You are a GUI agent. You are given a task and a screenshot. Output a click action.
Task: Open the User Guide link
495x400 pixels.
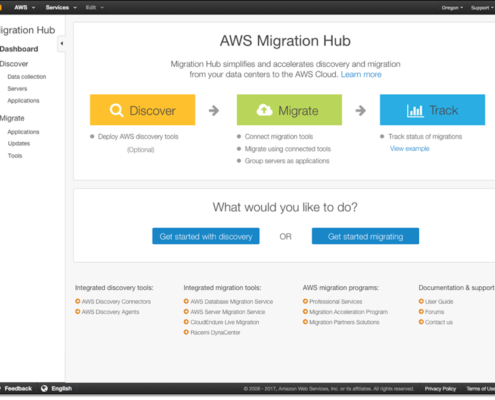click(439, 302)
